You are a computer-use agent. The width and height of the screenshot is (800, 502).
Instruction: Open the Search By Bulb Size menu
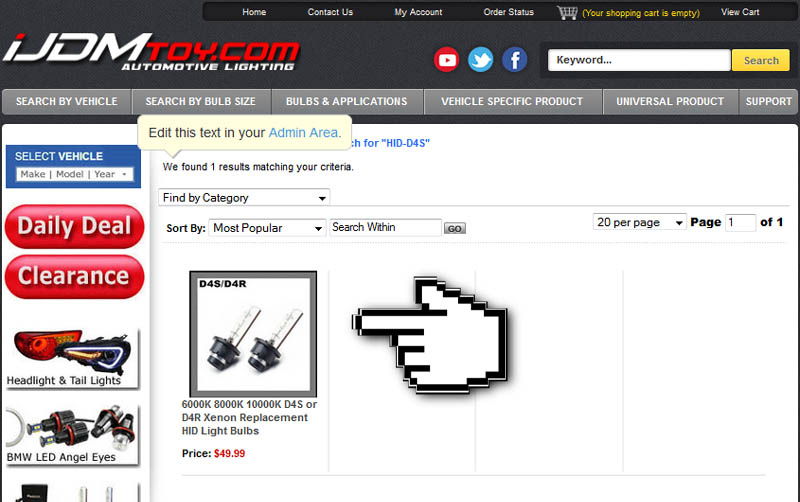(x=201, y=102)
